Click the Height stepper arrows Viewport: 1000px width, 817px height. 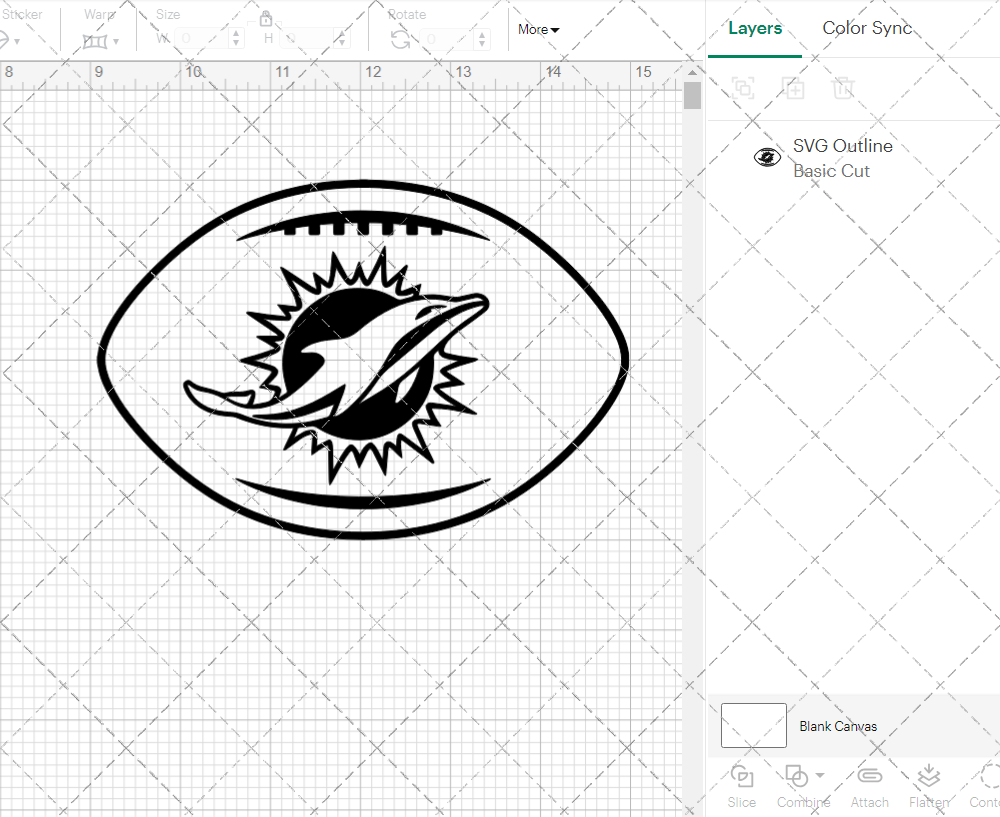(342, 39)
